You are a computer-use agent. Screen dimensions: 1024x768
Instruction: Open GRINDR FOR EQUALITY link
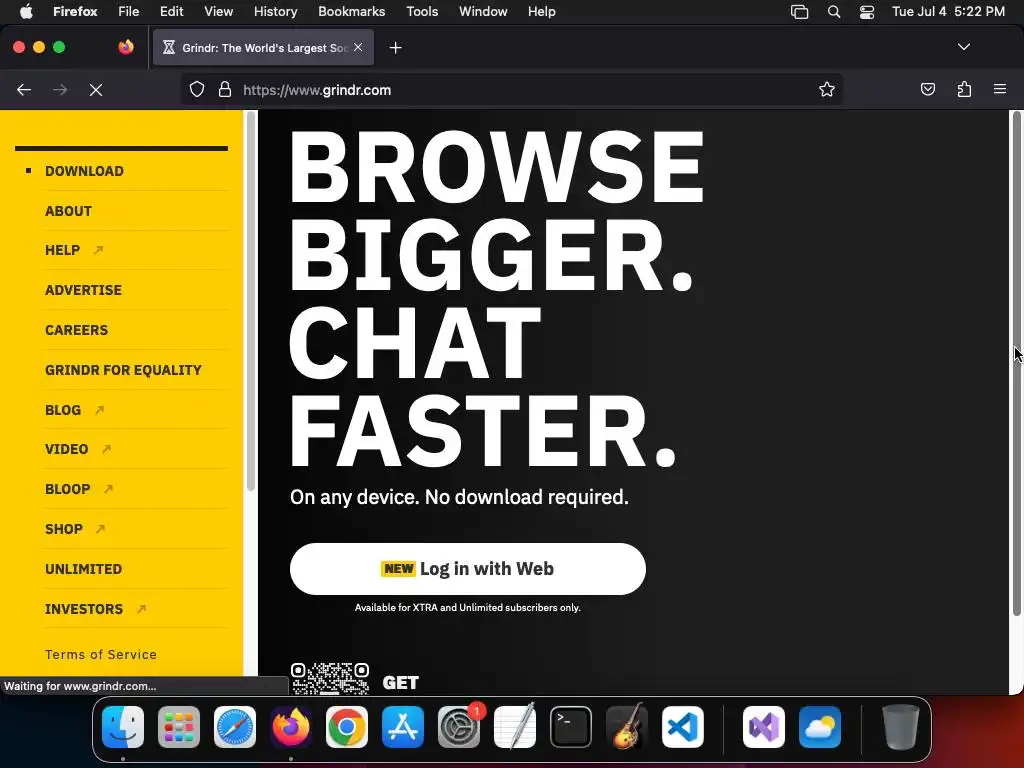[123, 370]
